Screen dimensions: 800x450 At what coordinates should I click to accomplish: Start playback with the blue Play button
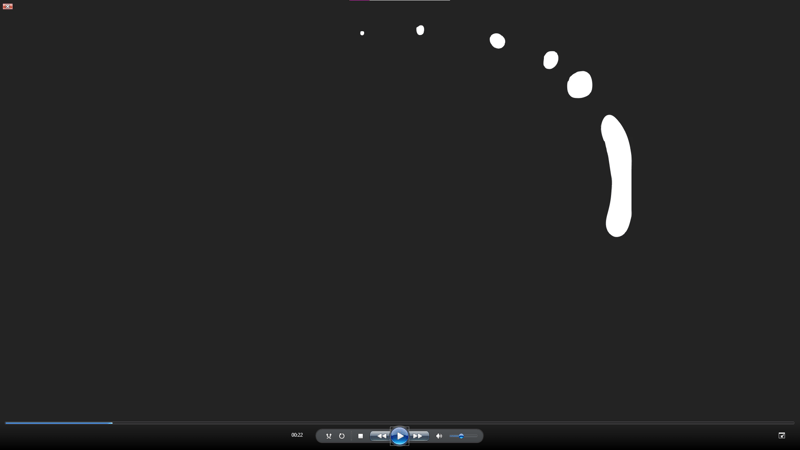coord(399,436)
